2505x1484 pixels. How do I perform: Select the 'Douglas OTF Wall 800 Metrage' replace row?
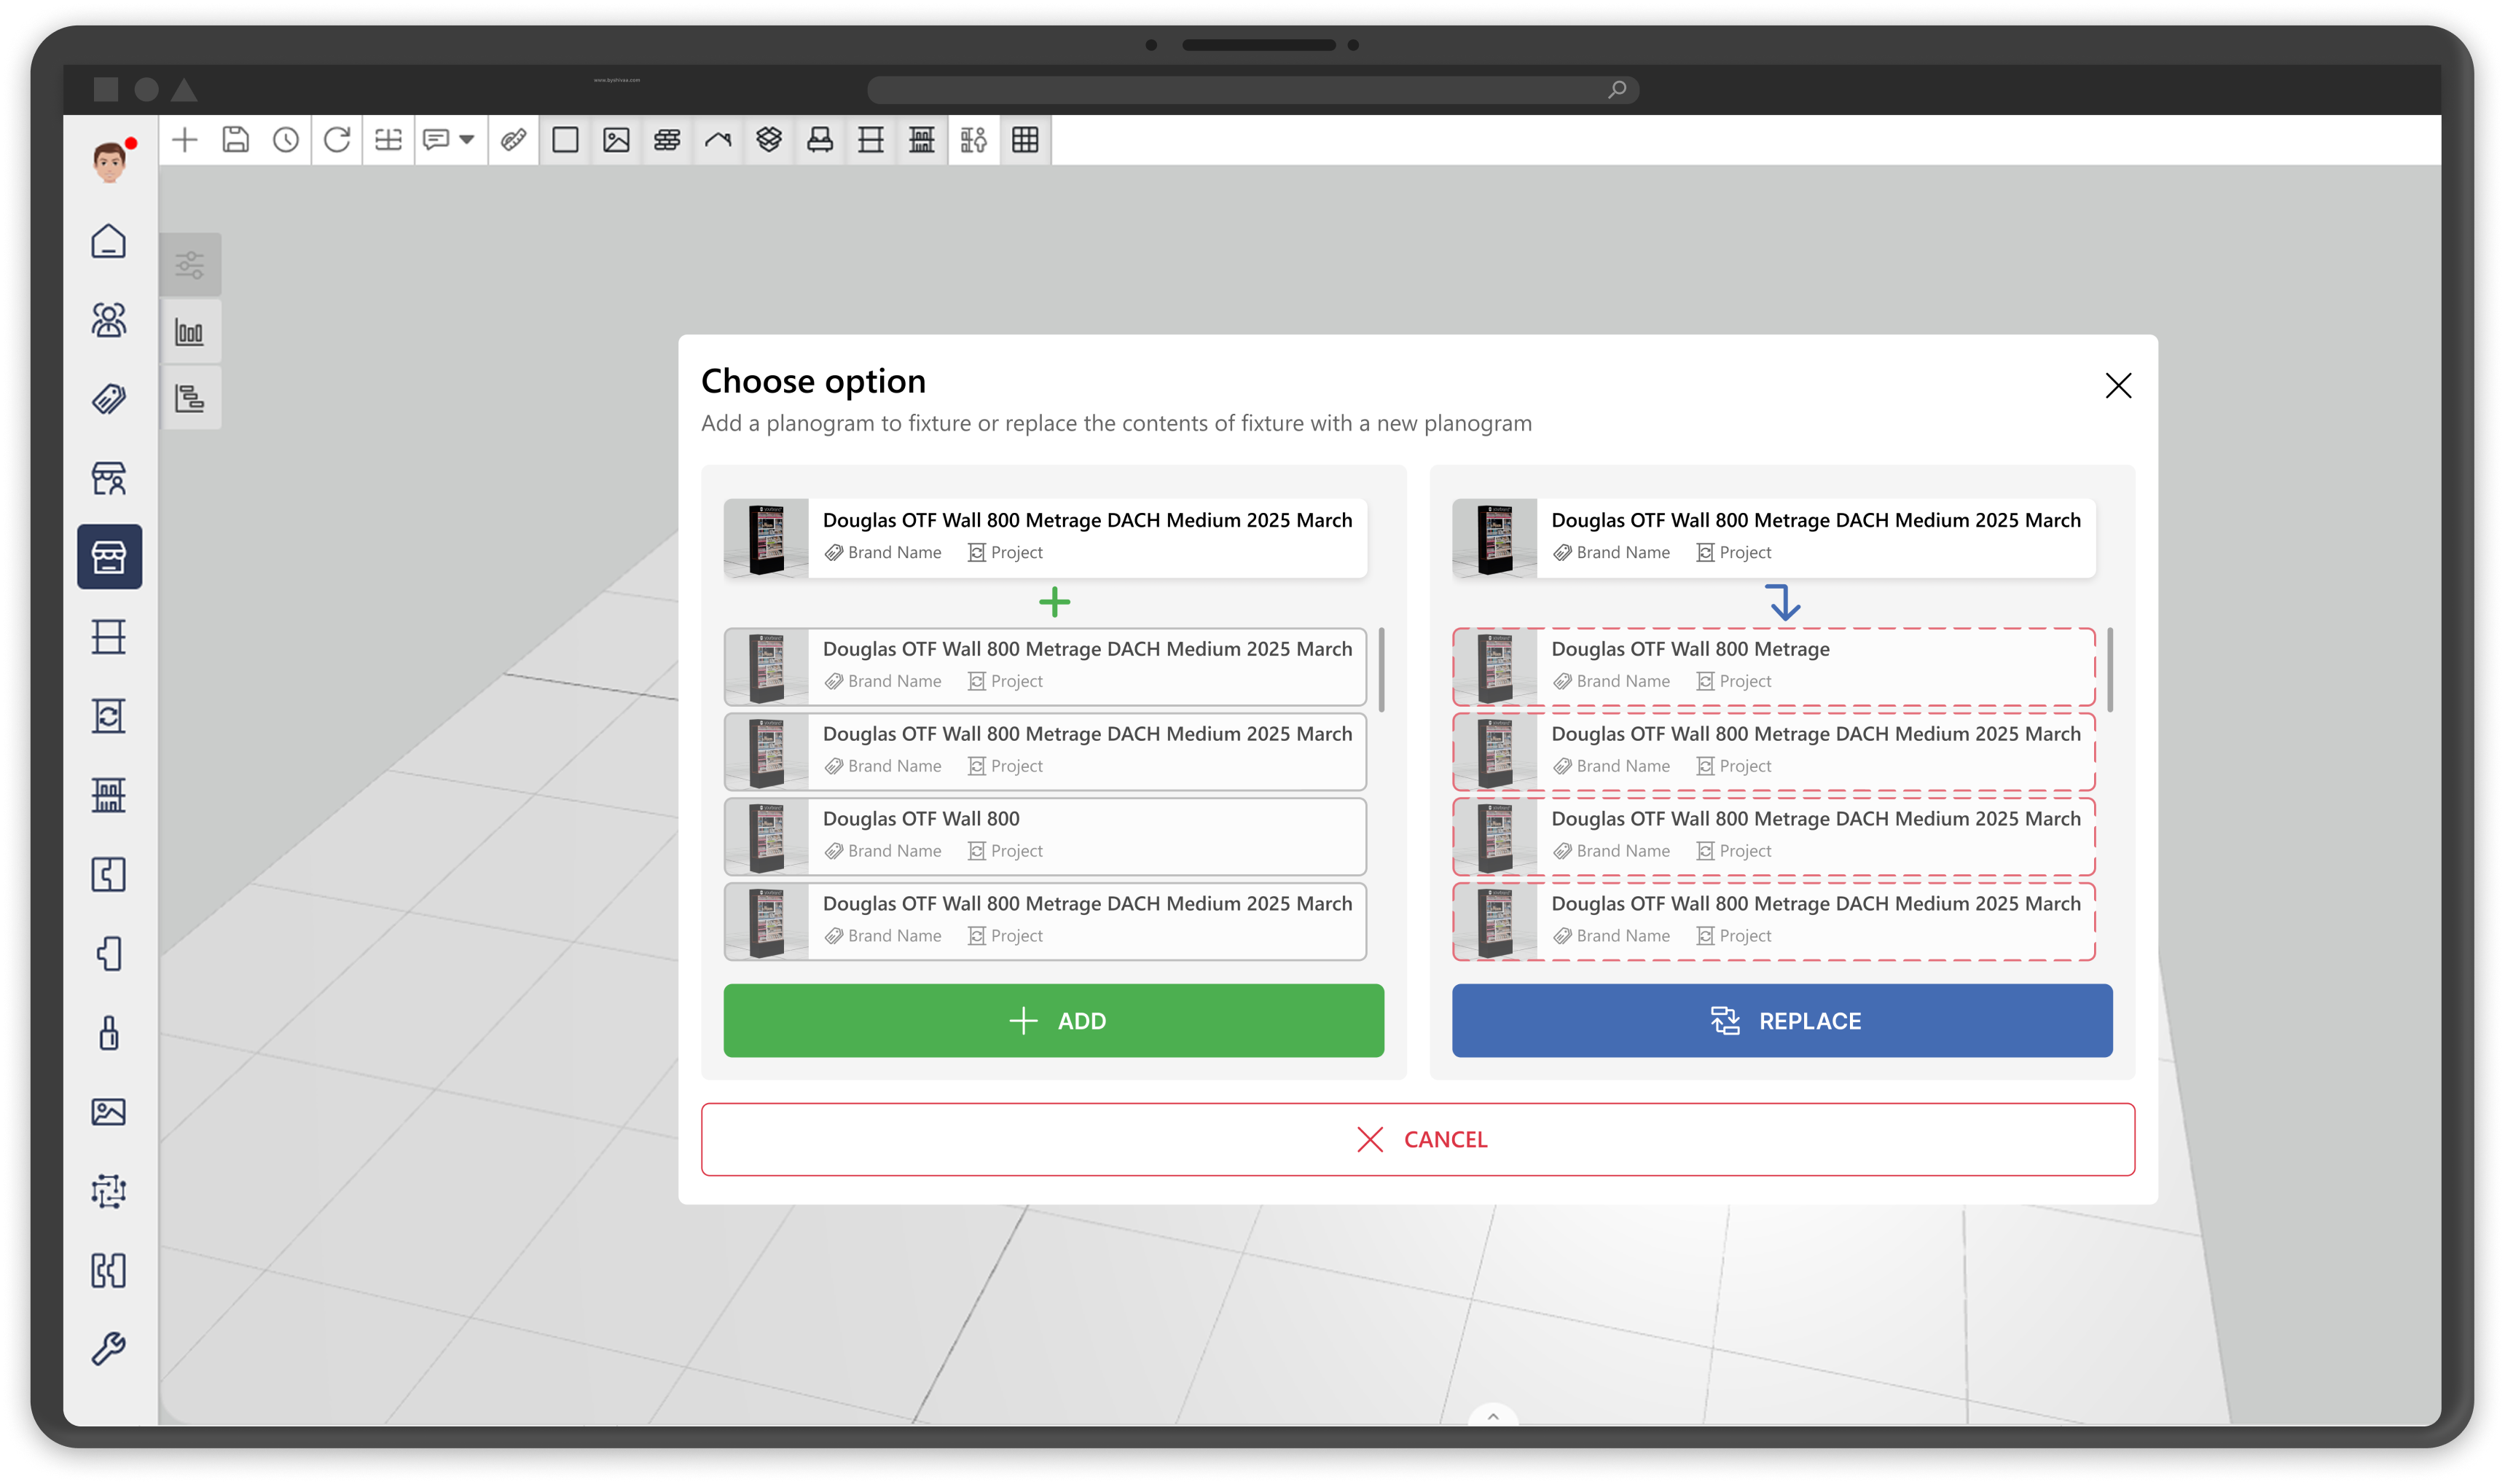coord(1773,666)
